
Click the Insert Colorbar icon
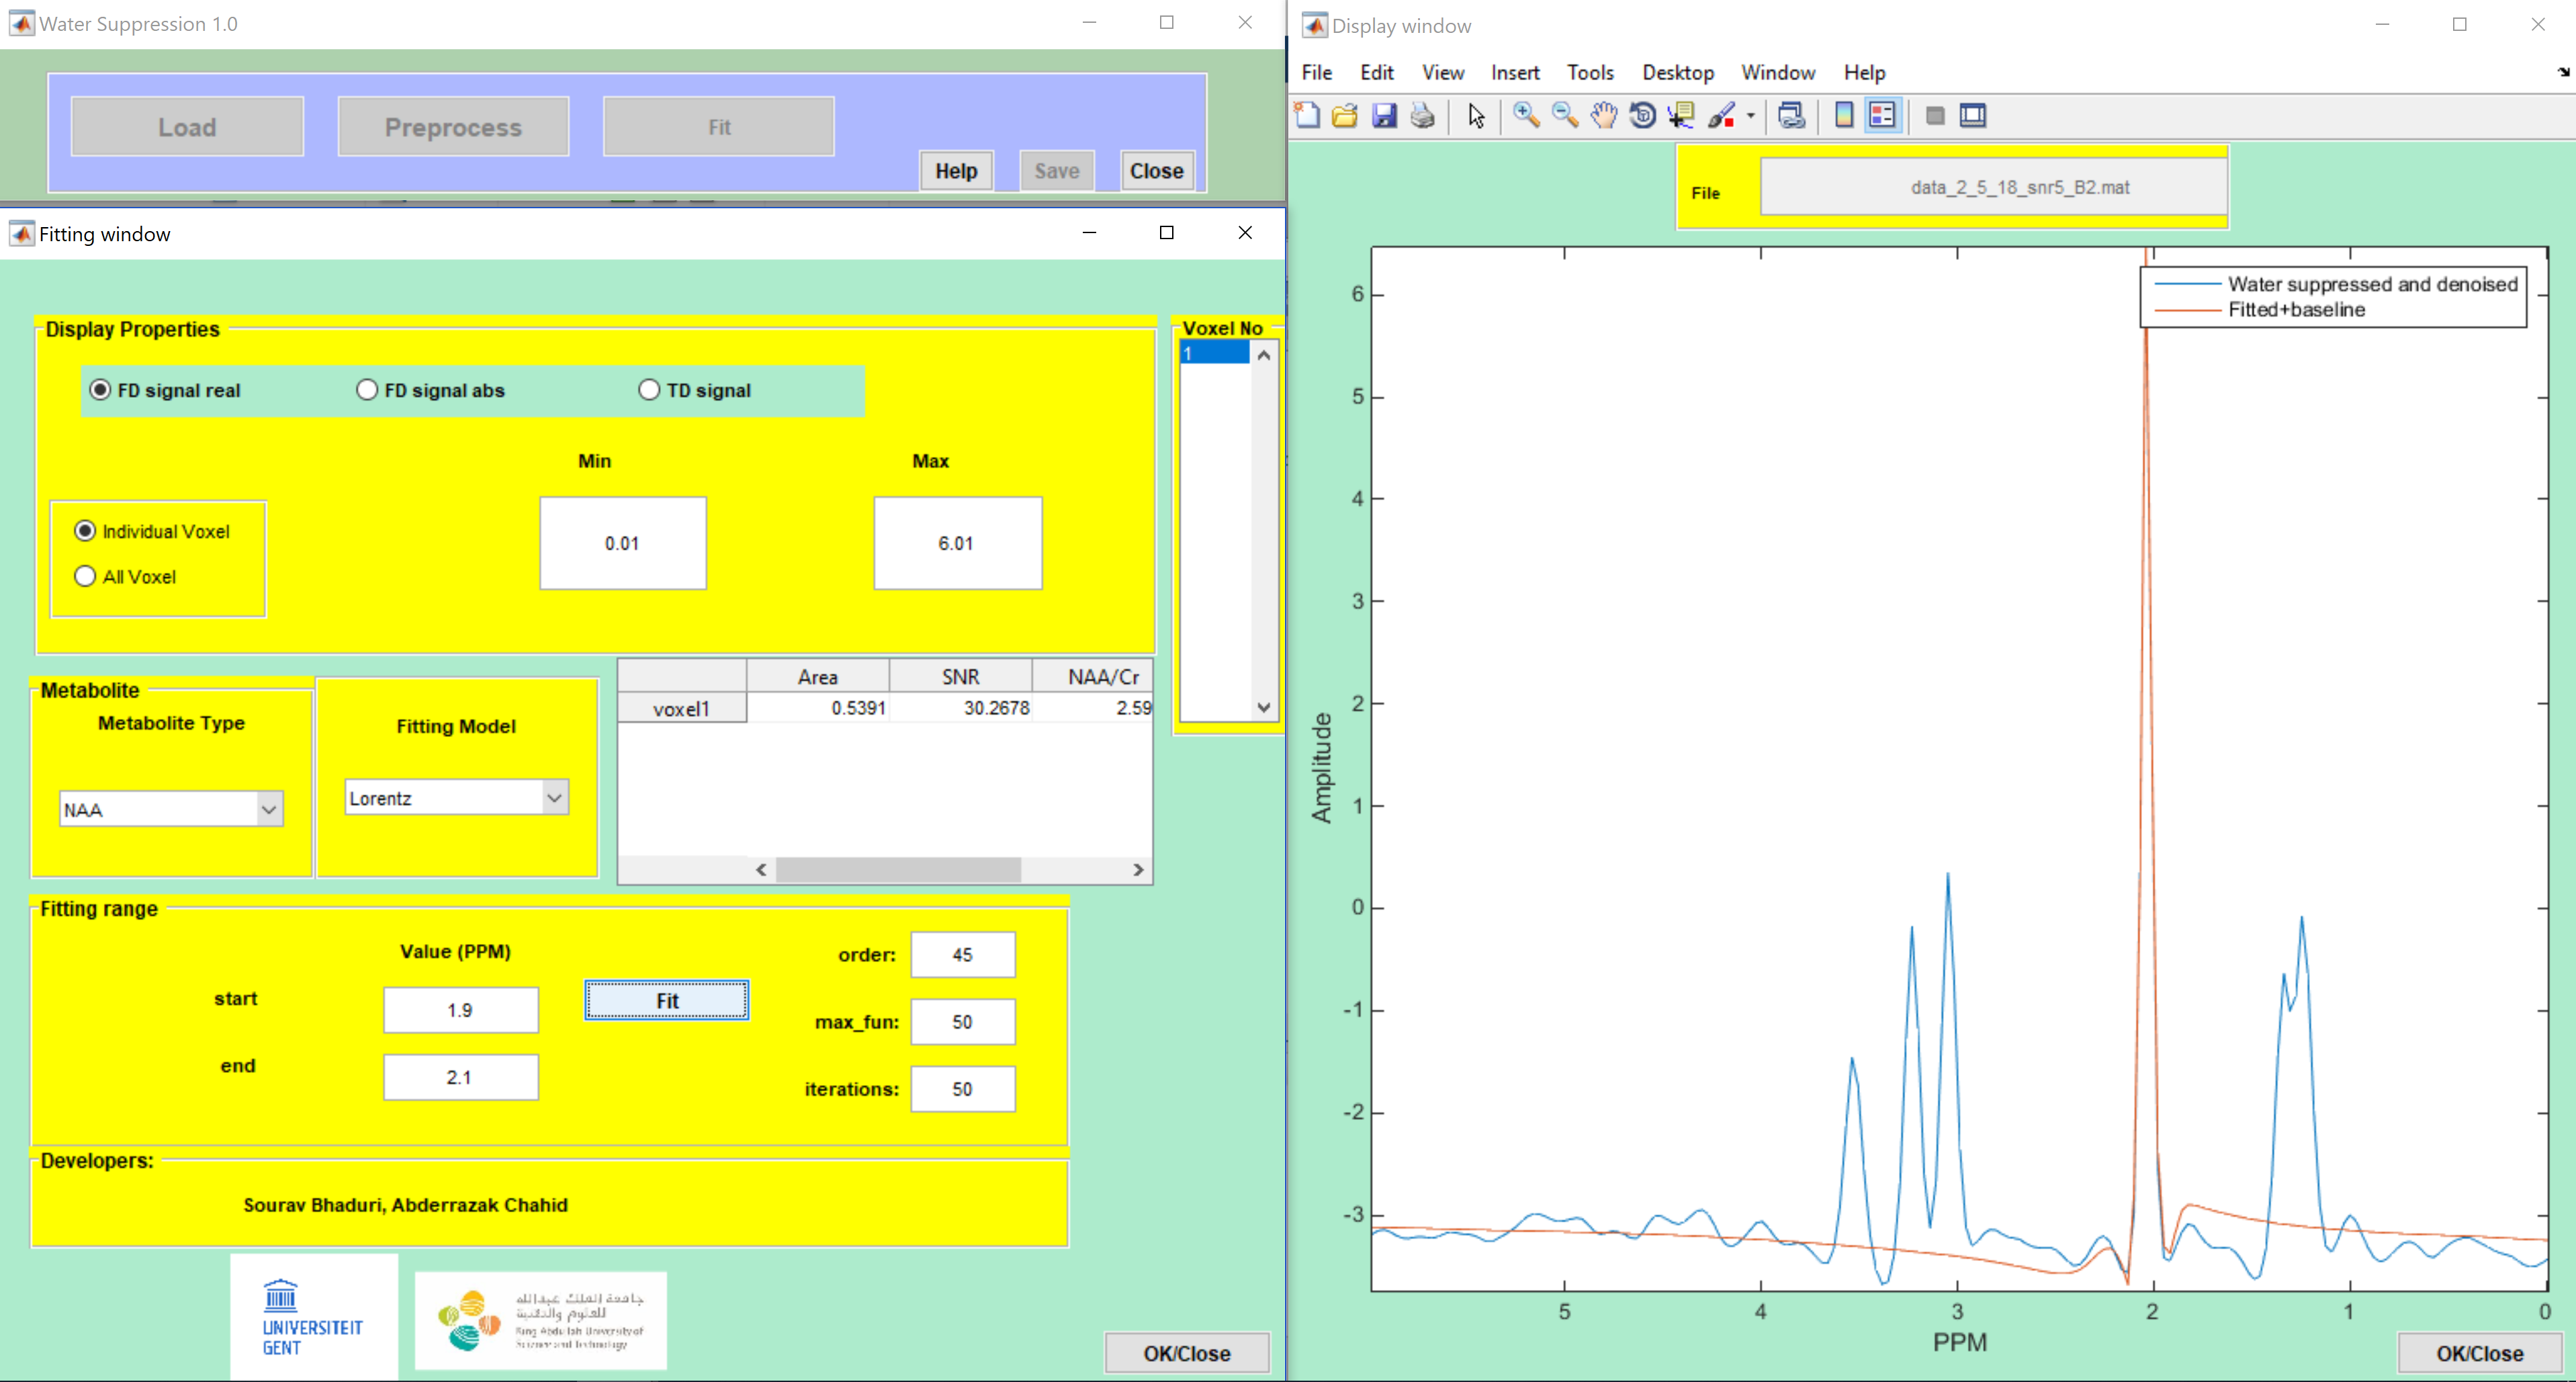(x=1844, y=115)
